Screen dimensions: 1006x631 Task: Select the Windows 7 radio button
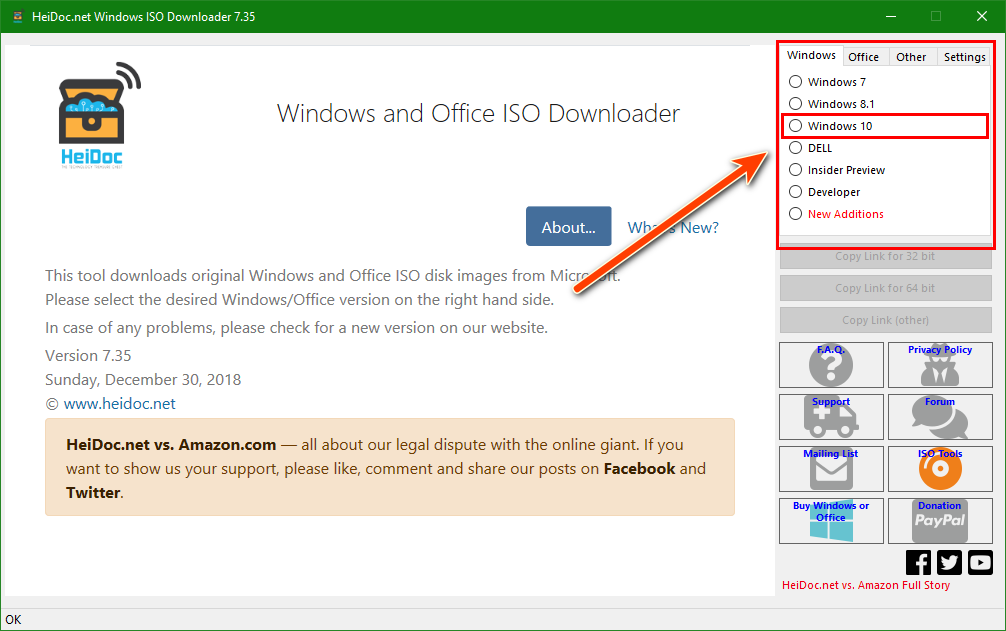(796, 81)
